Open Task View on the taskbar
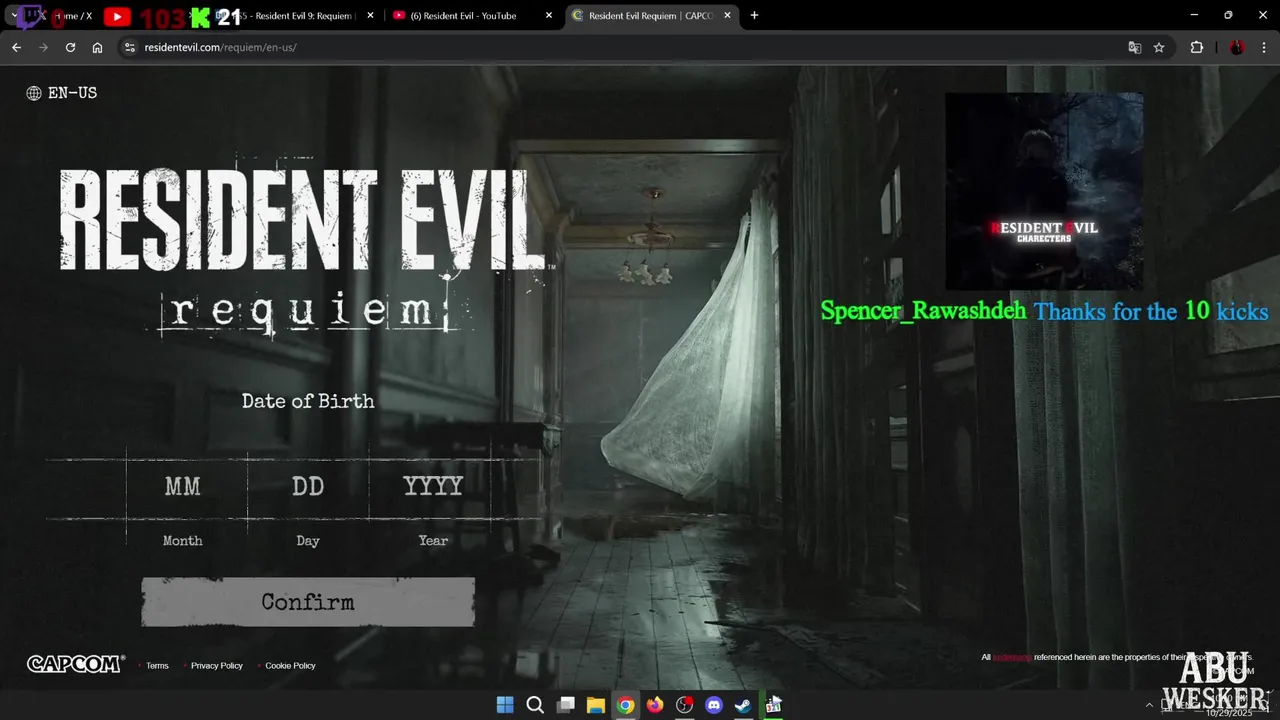This screenshot has width=1280, height=720. [566, 705]
